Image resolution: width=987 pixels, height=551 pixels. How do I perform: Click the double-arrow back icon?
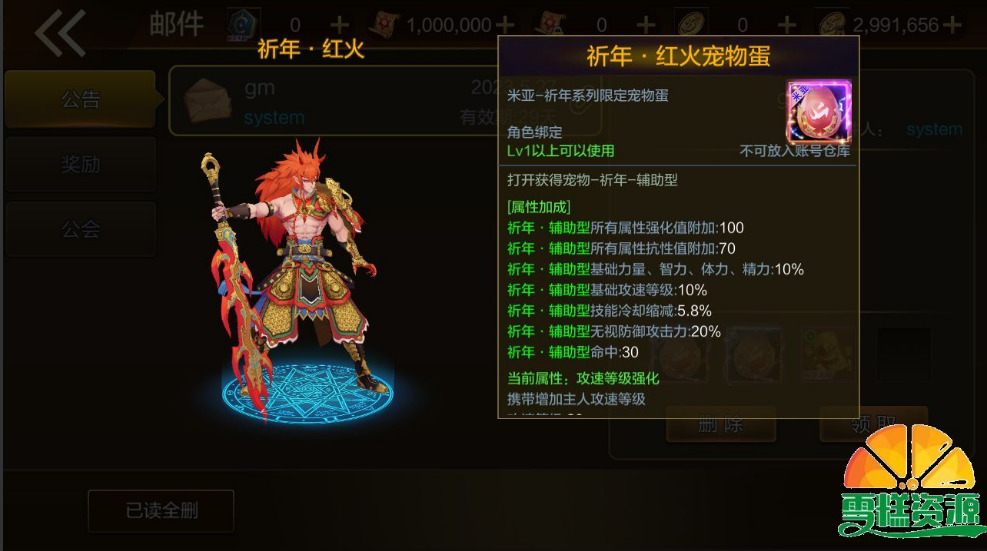click(x=60, y=33)
